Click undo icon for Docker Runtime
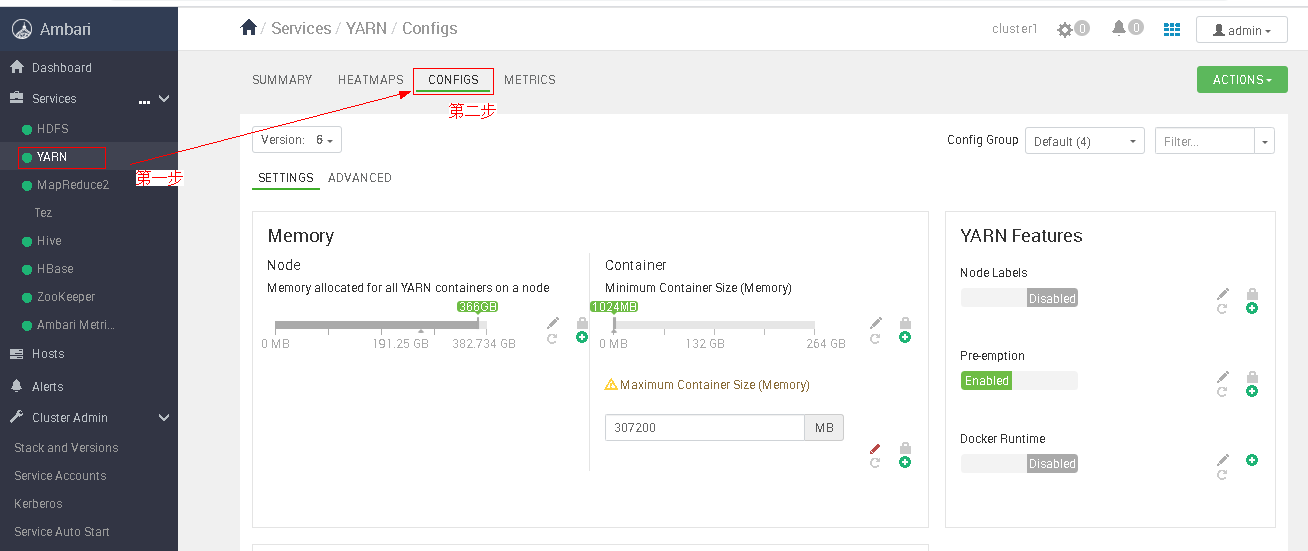This screenshot has width=1308, height=551. 1222,475
